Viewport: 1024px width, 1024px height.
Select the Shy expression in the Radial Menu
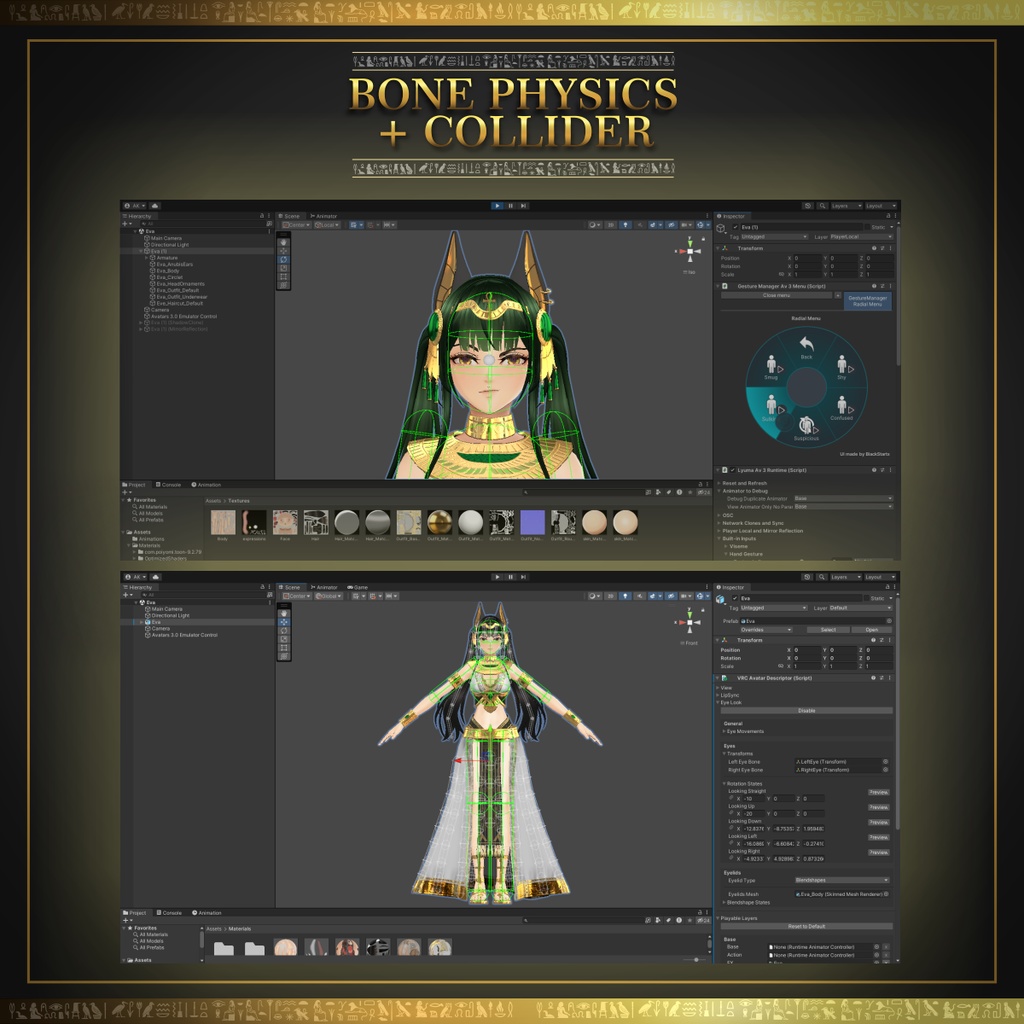(842, 366)
